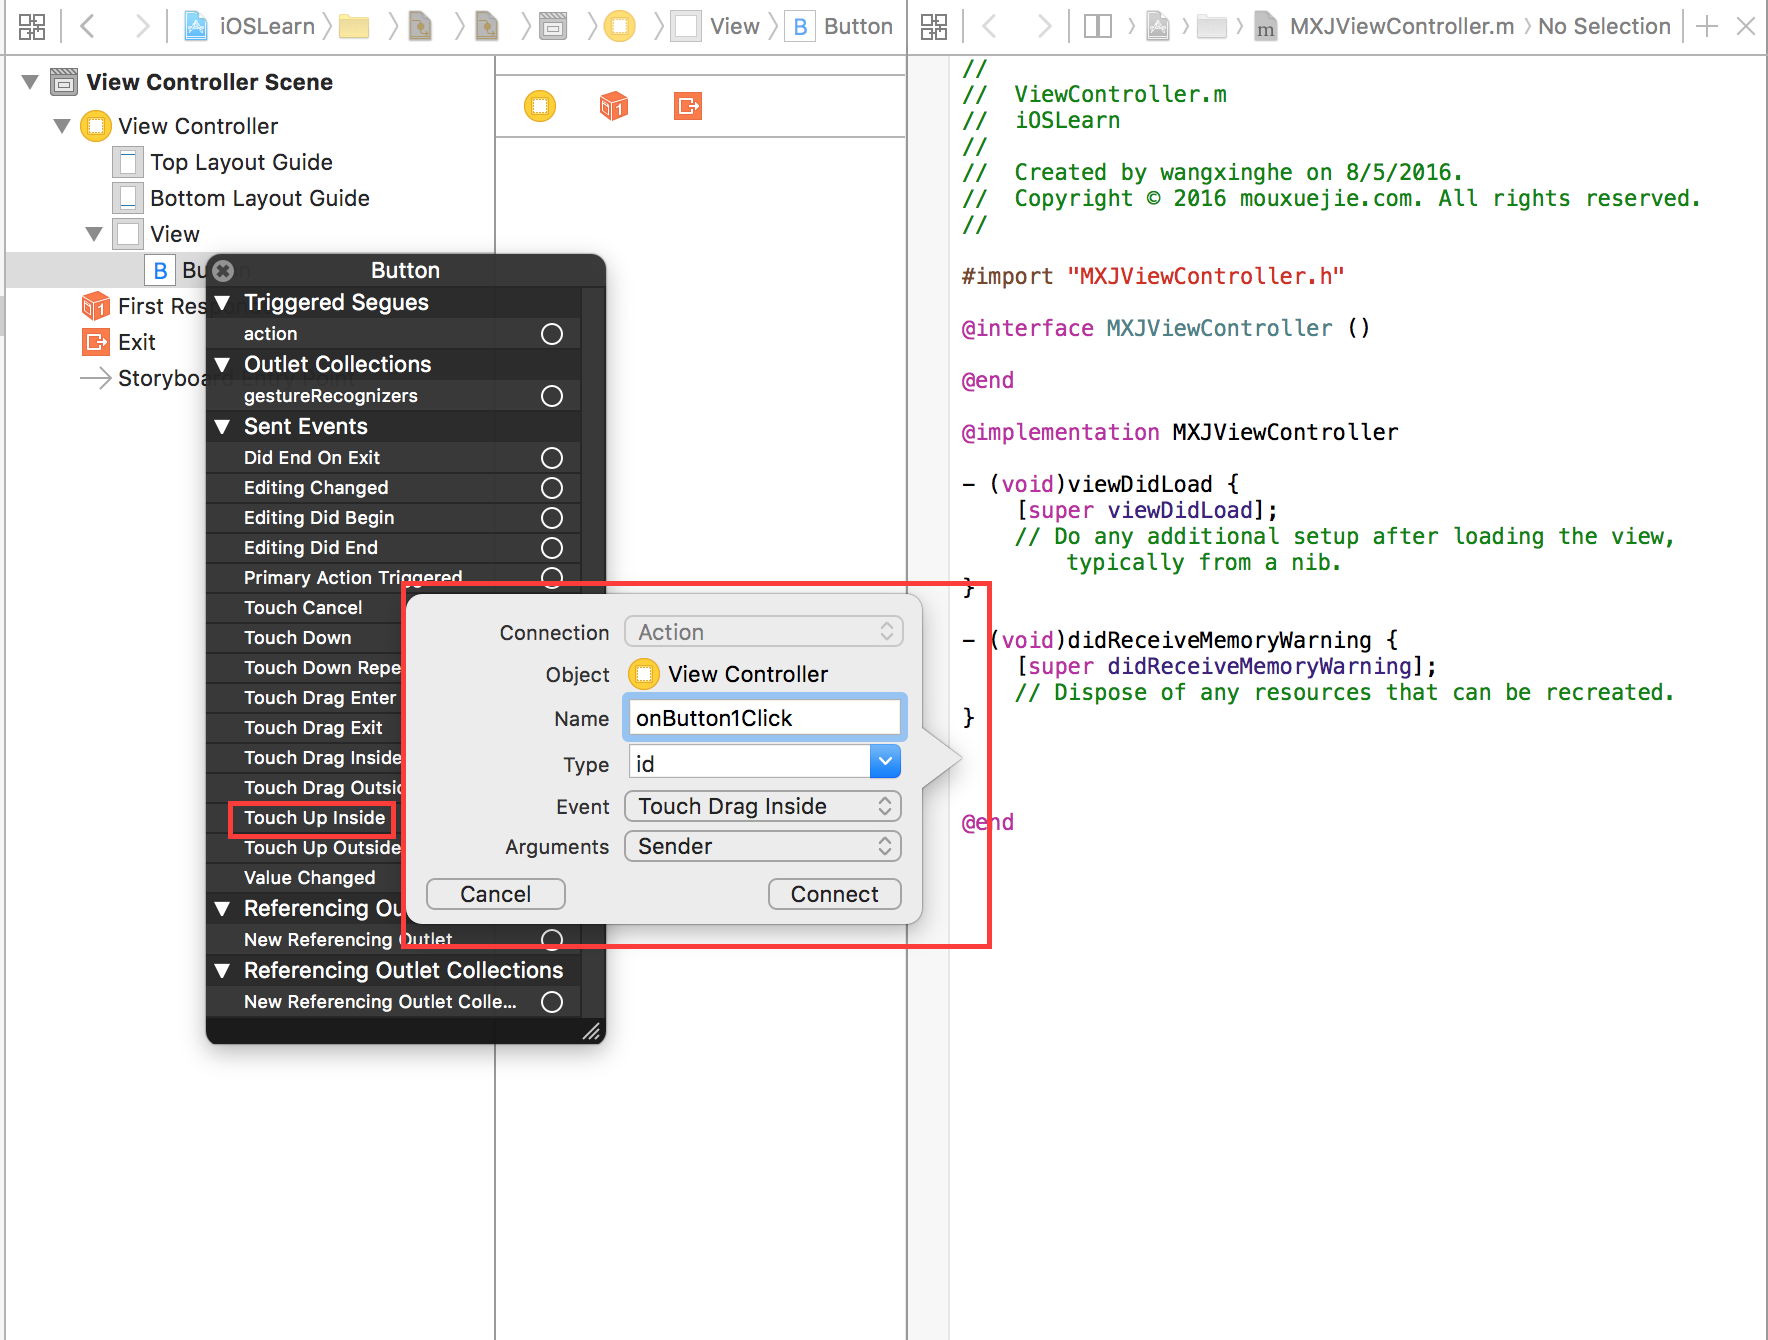This screenshot has width=1768, height=1340.
Task: Select Value Changed sent event
Action: tap(310, 878)
